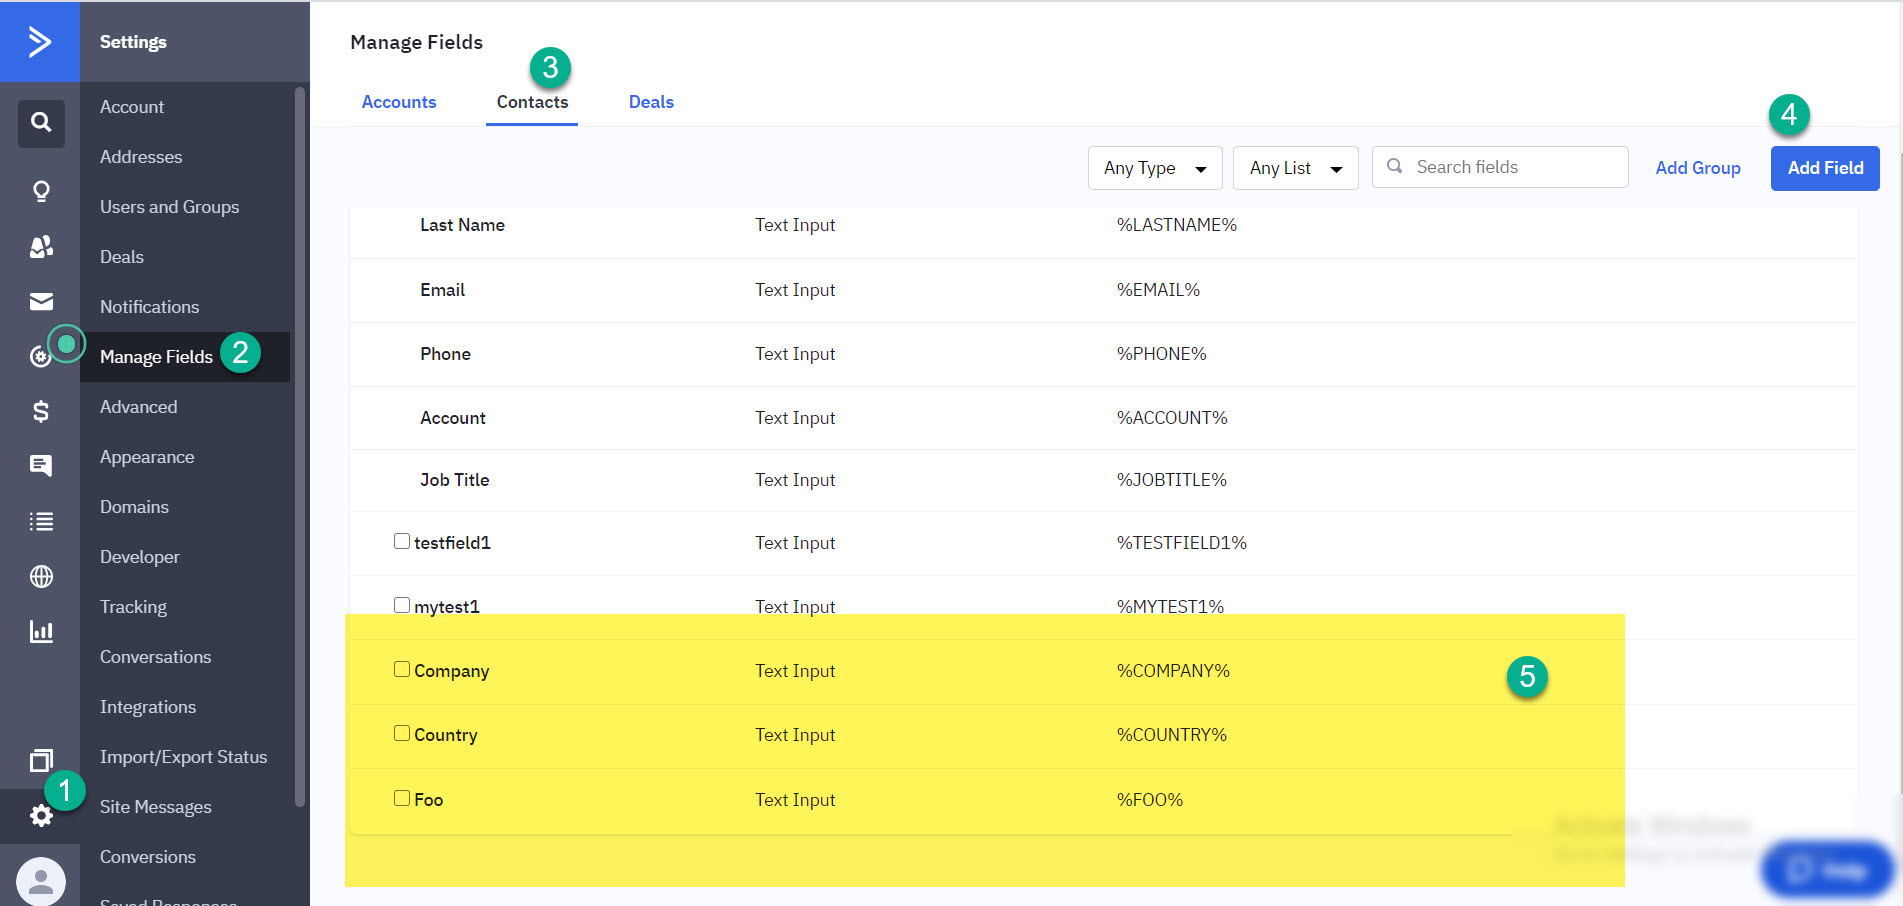Open Tracking settings
1903x906 pixels.
pyautogui.click(x=133, y=607)
